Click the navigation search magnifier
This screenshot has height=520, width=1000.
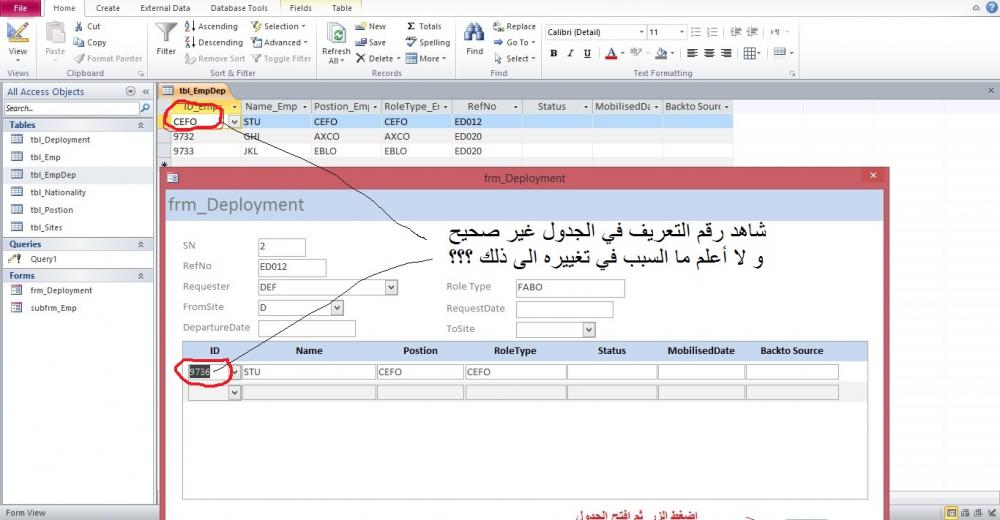tap(145, 108)
